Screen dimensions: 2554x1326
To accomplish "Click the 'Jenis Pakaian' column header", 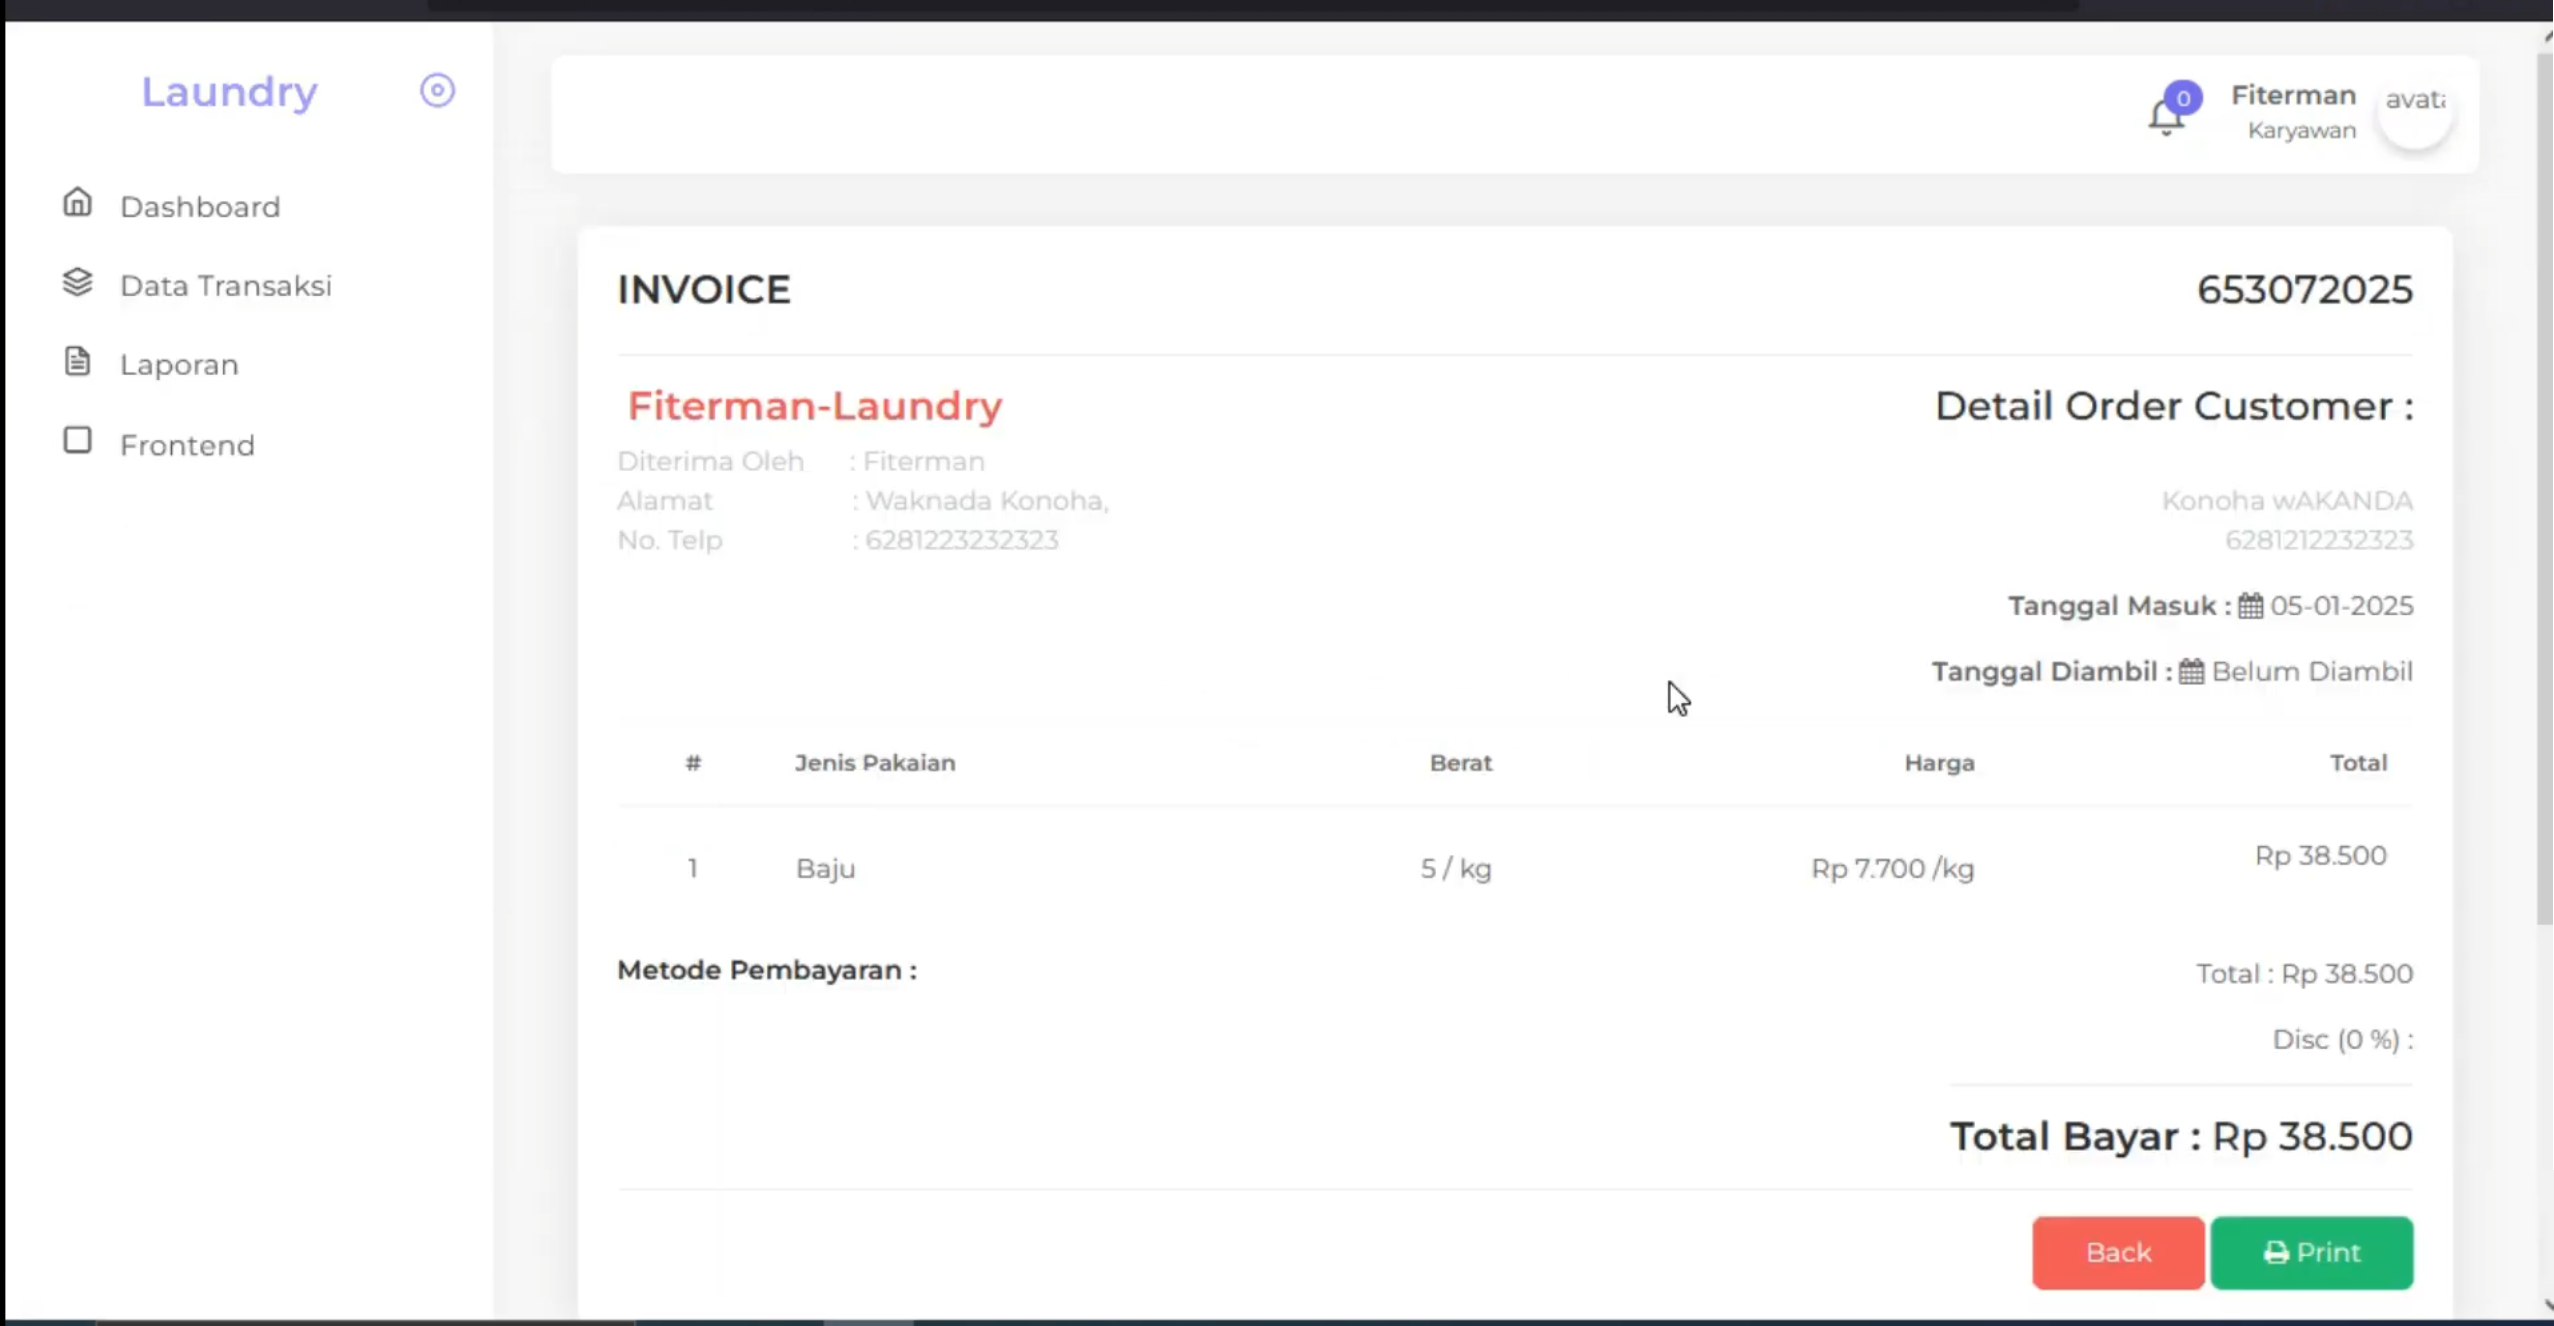I will [x=875, y=763].
